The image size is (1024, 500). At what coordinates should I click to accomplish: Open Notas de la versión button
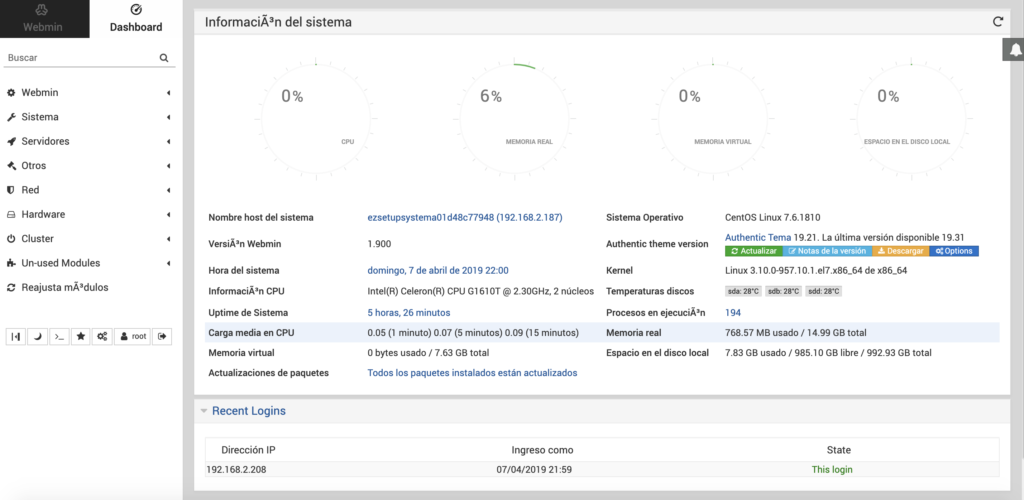(x=827, y=251)
